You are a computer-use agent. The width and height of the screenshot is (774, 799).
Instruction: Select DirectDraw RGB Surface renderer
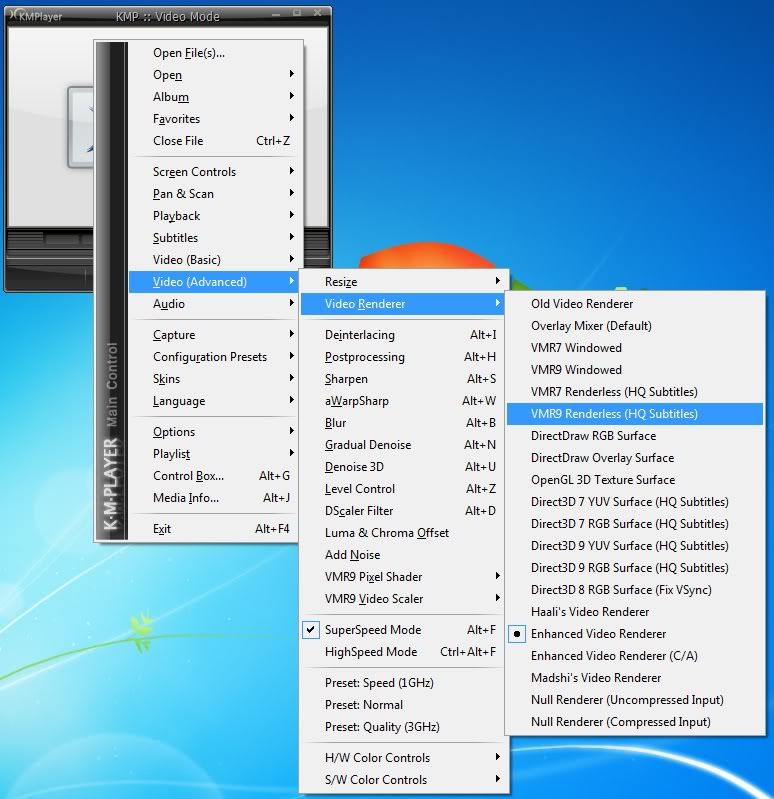[635, 436]
